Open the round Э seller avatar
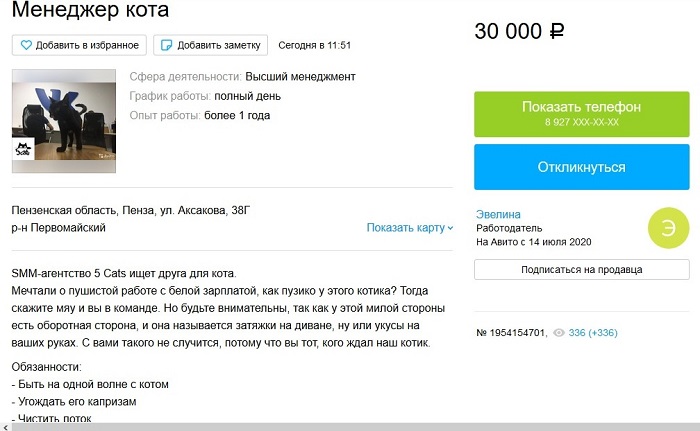 coord(668,228)
